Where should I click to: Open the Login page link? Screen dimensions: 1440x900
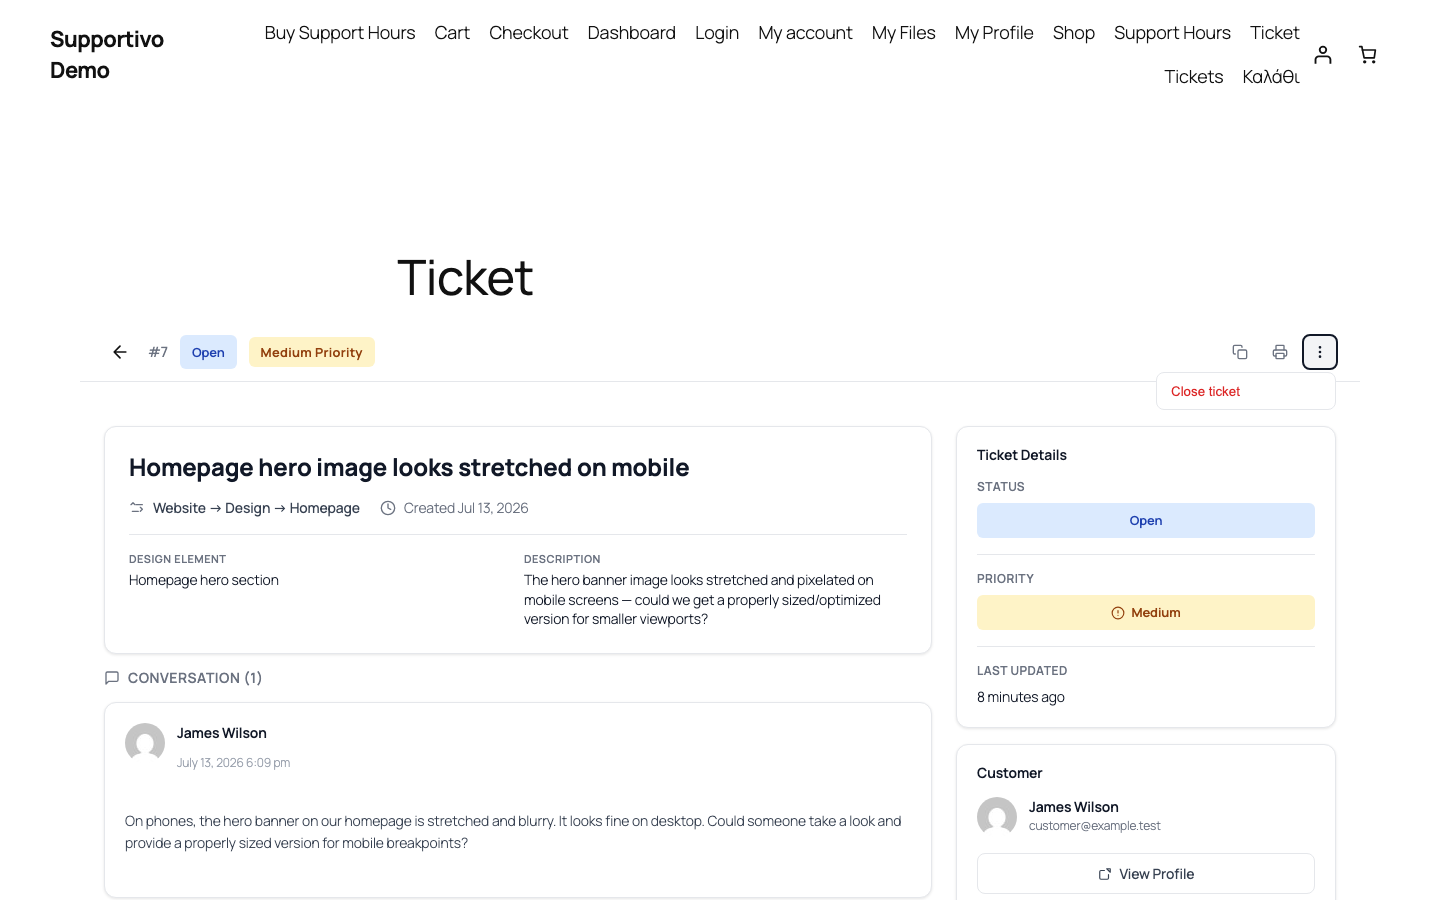pos(717,33)
